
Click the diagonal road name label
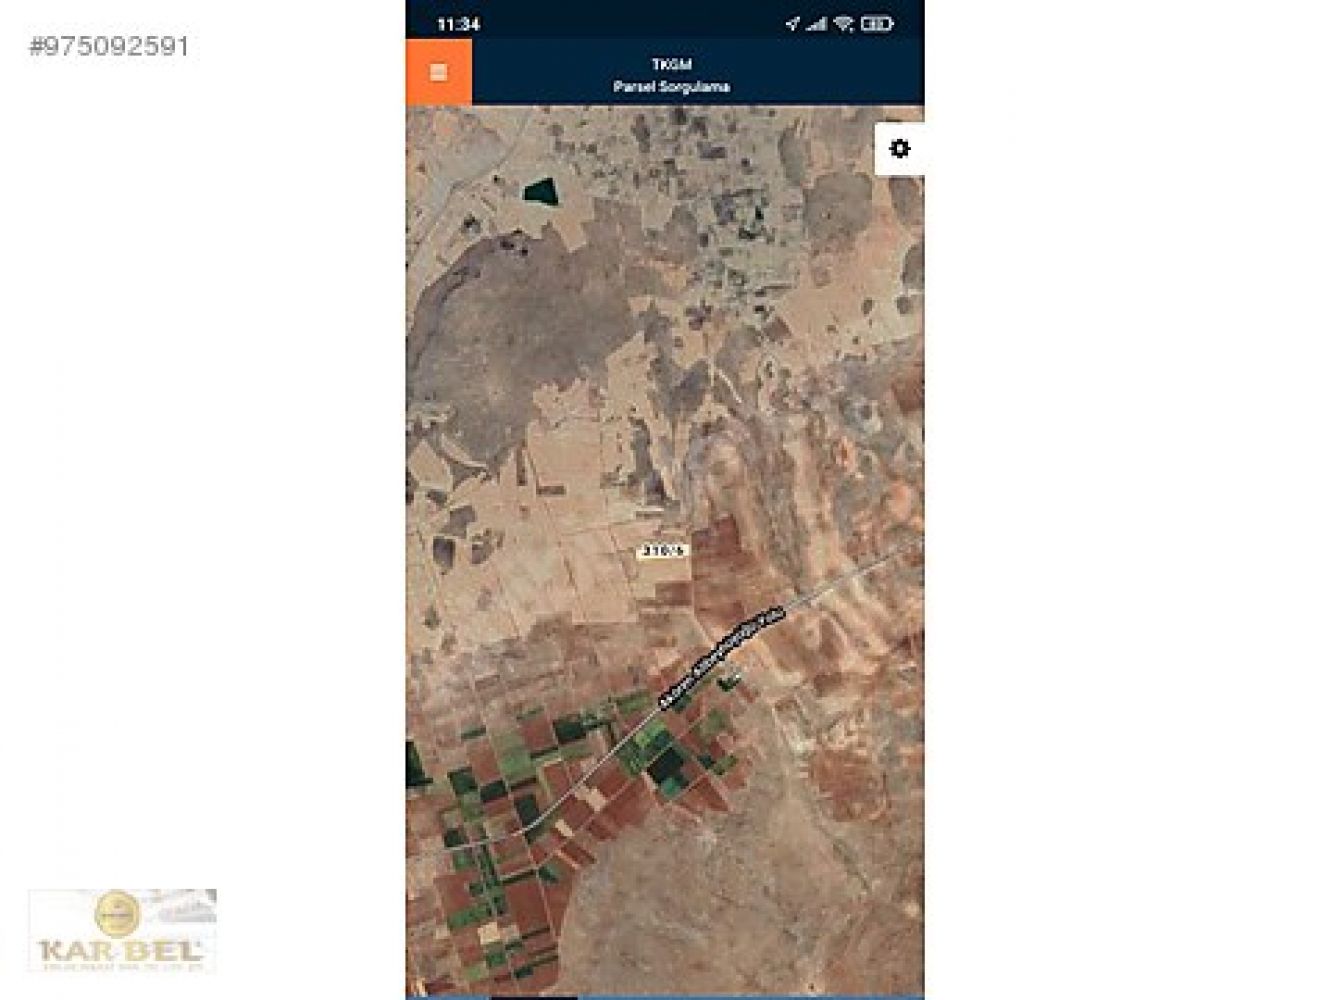click(x=718, y=657)
